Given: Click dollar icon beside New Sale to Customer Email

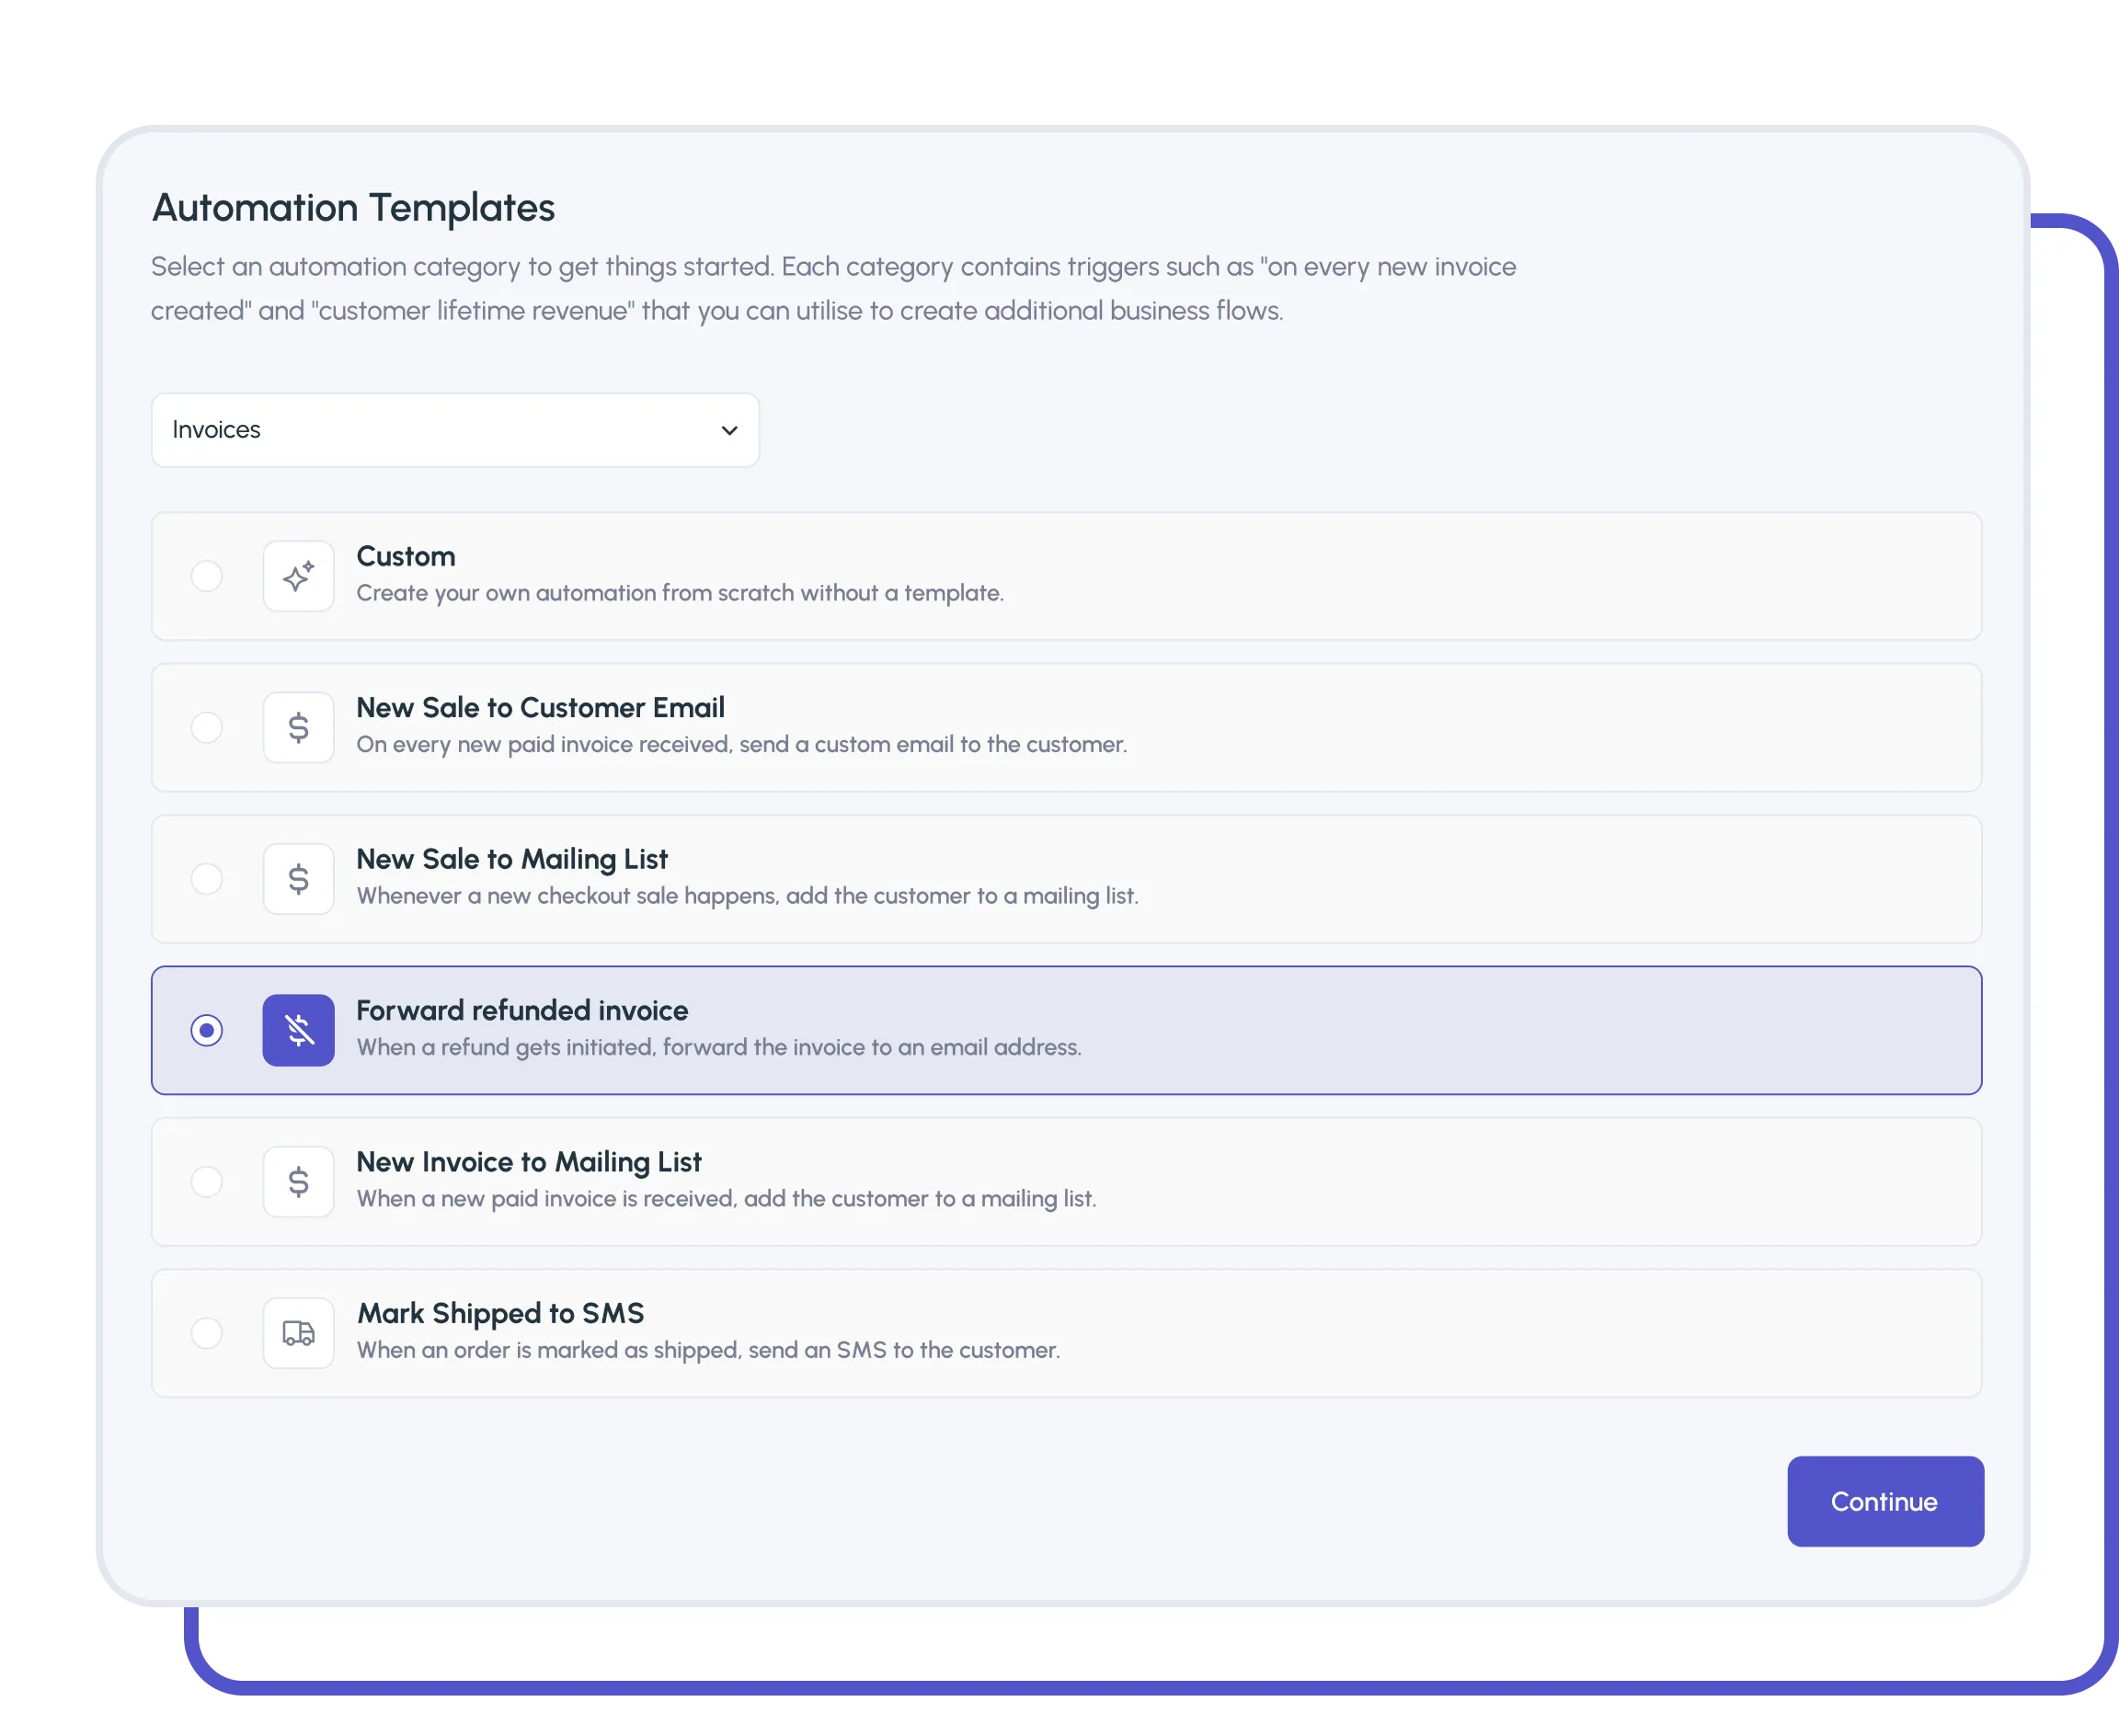Looking at the screenshot, I should pyautogui.click(x=298, y=728).
